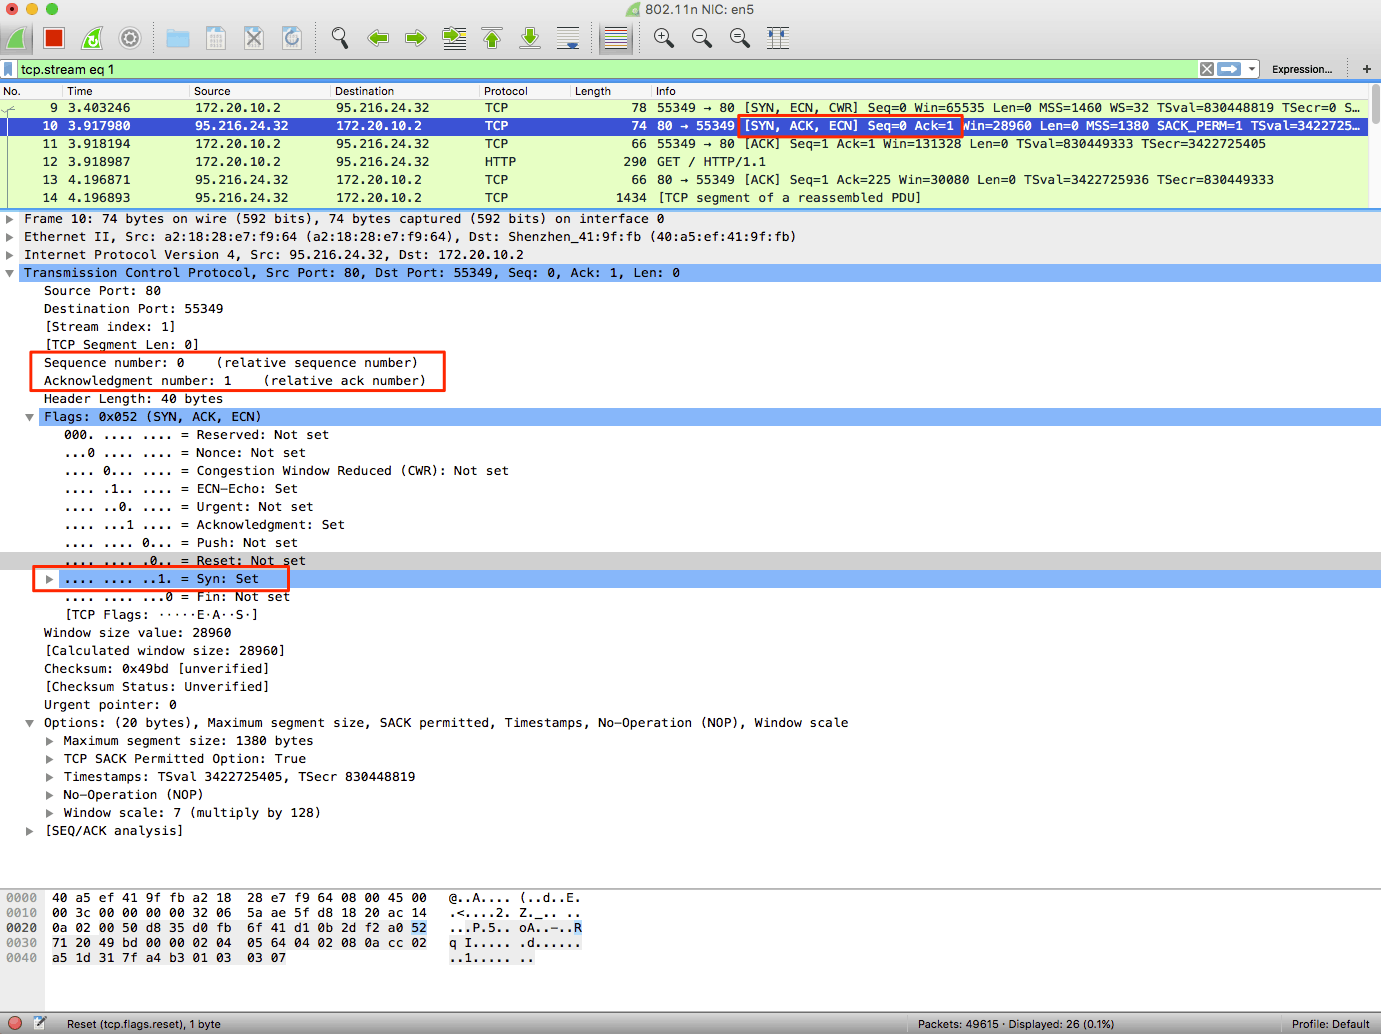This screenshot has width=1381, height=1034.
Task: Expand the Ethernet II tree node
Action: [10, 237]
